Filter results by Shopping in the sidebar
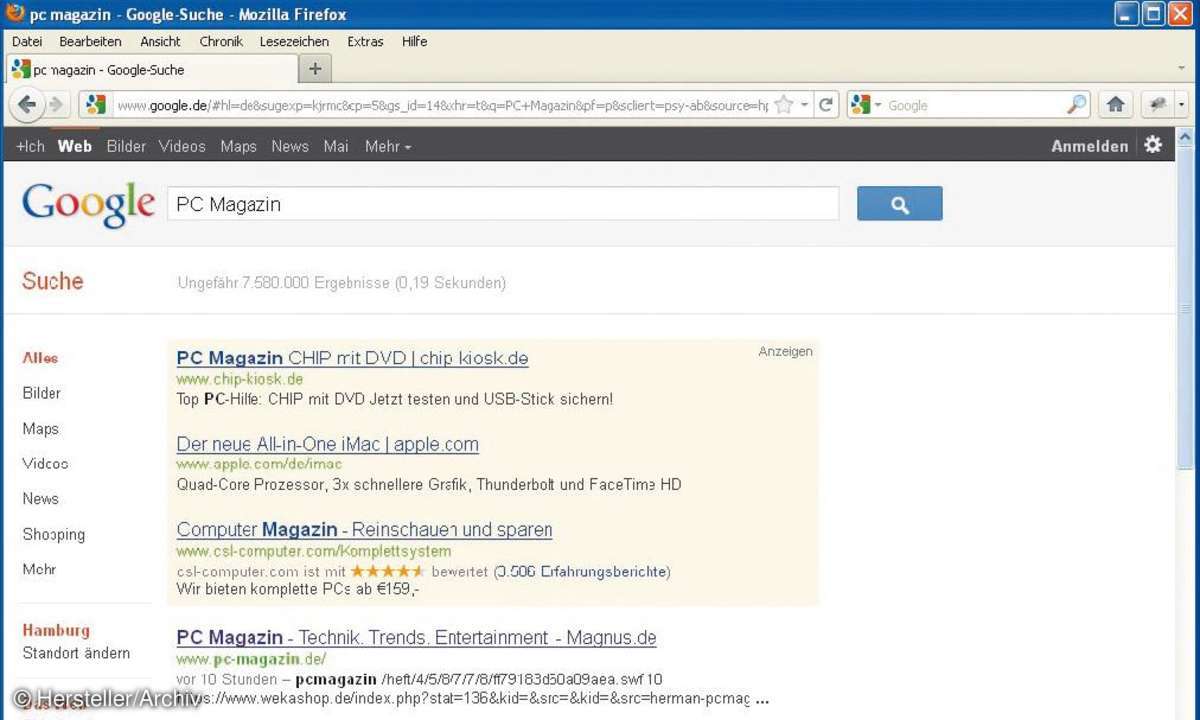 click(54, 534)
